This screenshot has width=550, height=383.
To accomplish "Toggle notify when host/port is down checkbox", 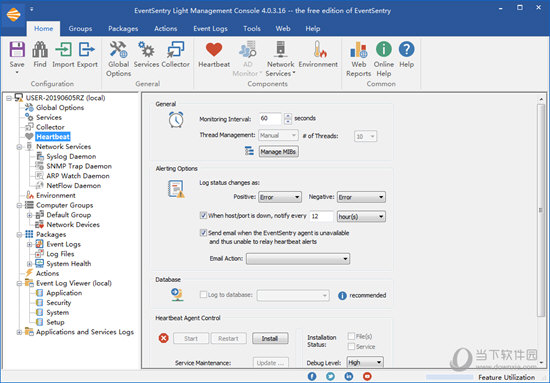I will (203, 215).
